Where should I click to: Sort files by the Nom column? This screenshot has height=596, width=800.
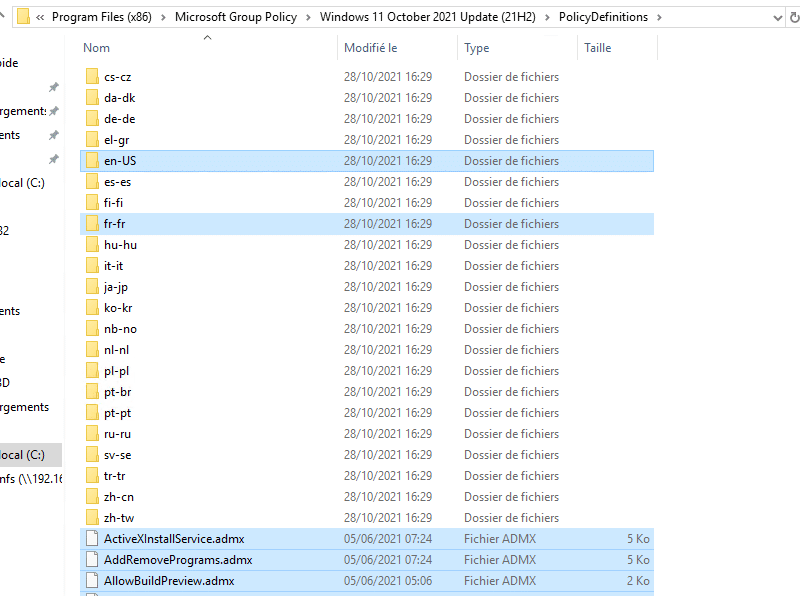tap(97, 48)
